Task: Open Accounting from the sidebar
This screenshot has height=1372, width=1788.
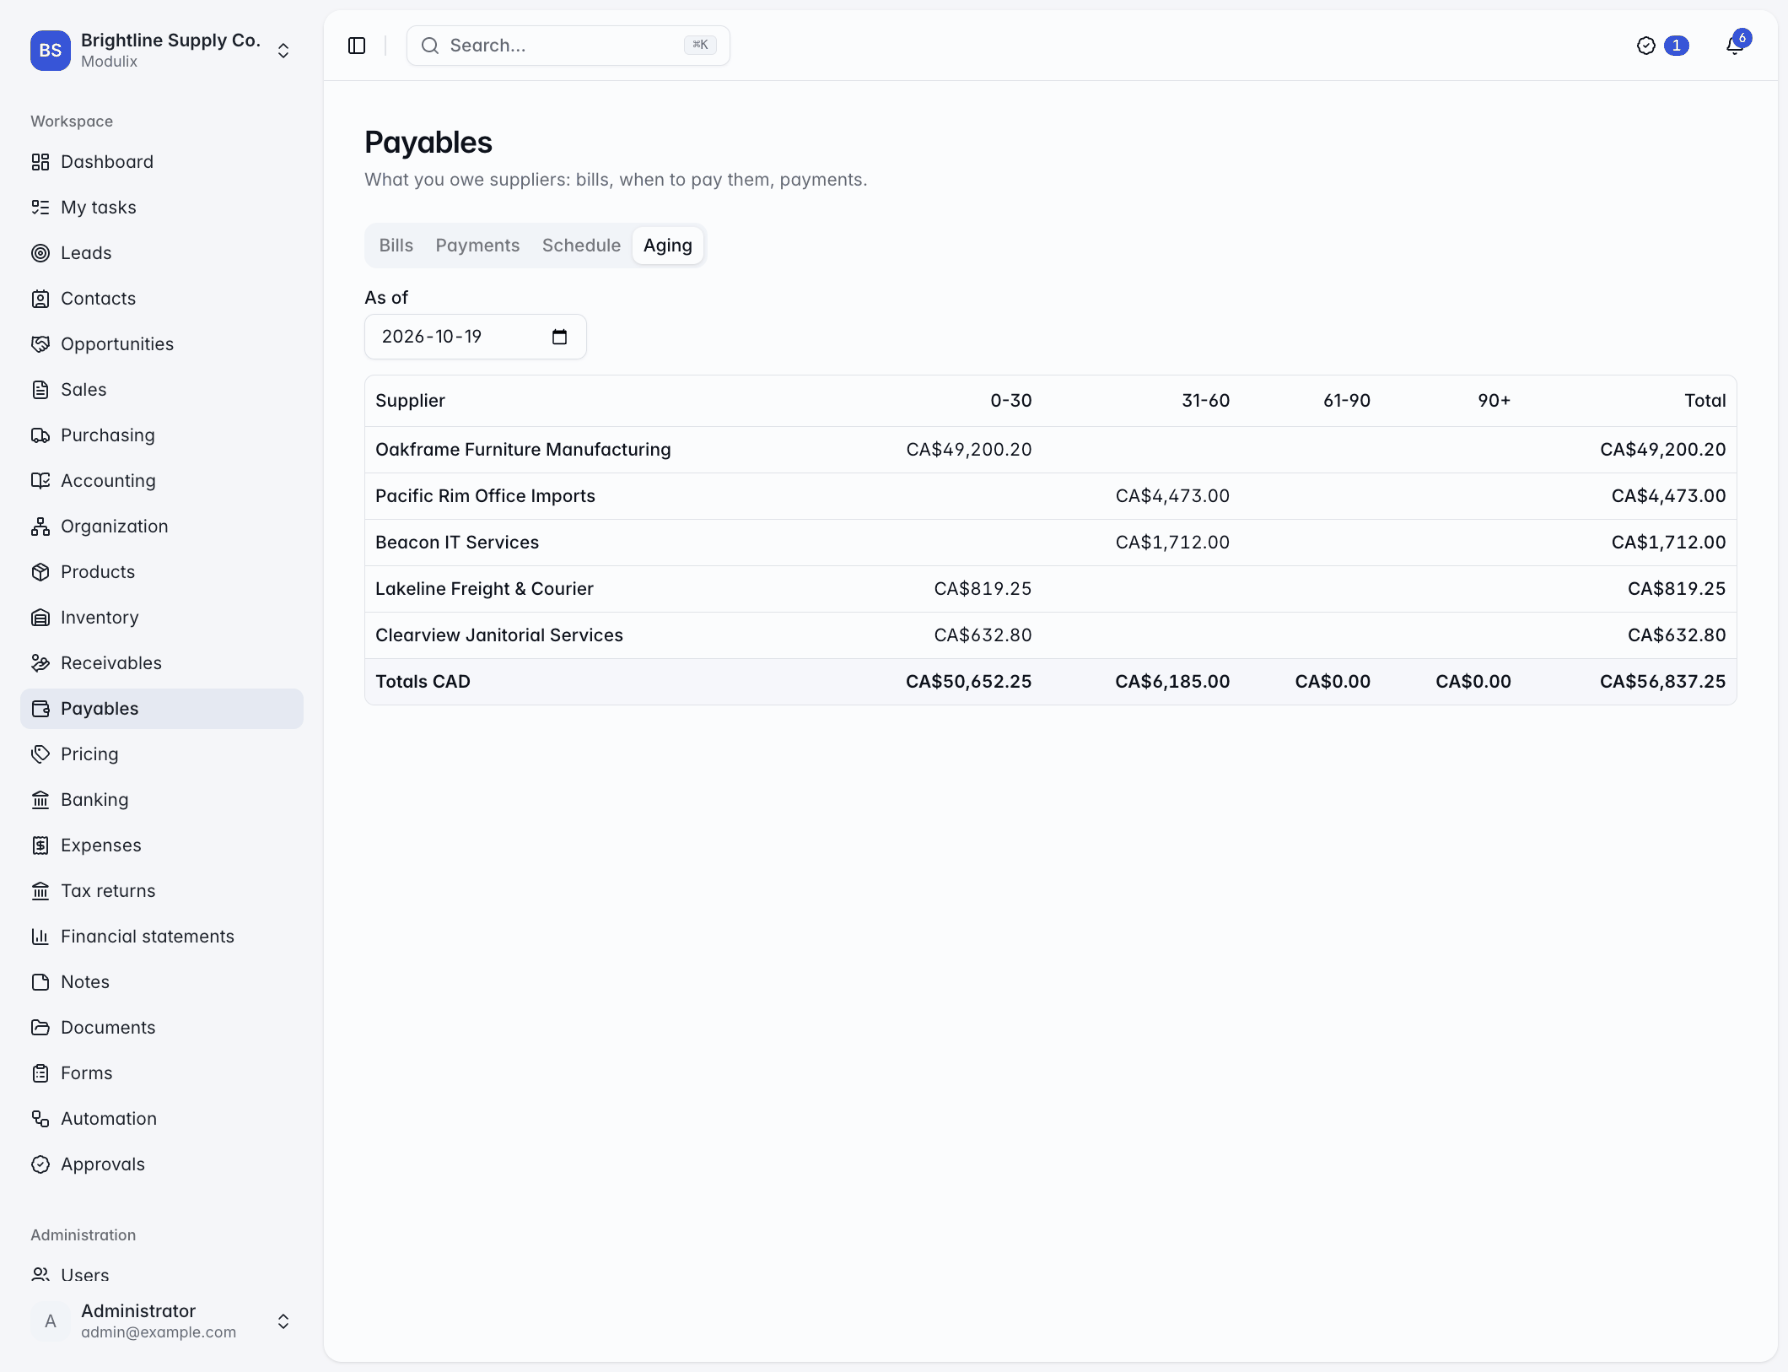Action: (x=162, y=481)
